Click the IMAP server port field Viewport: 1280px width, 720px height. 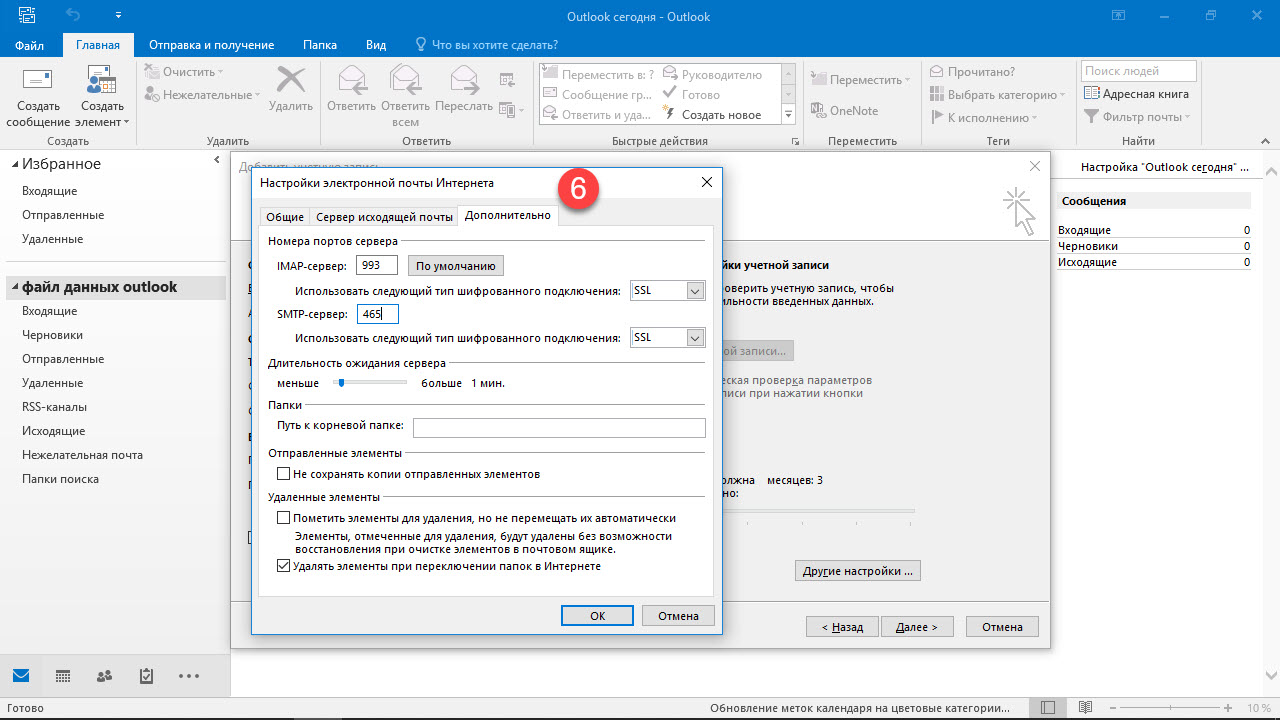pos(377,266)
